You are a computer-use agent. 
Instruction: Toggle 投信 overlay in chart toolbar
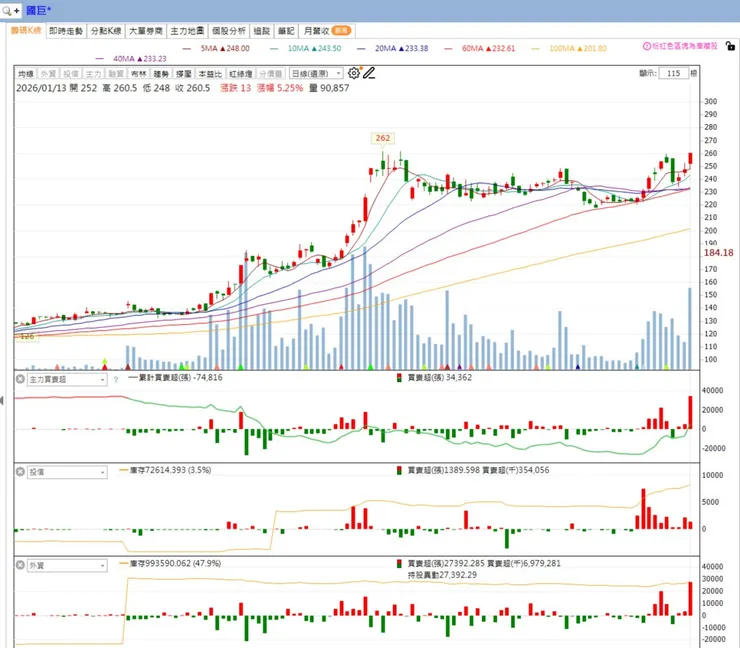coord(71,74)
